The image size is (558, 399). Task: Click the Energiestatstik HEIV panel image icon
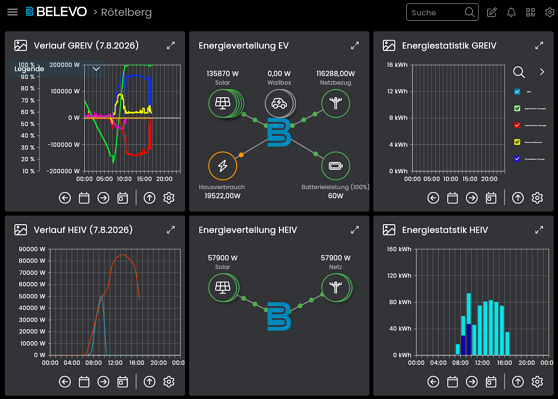click(389, 230)
